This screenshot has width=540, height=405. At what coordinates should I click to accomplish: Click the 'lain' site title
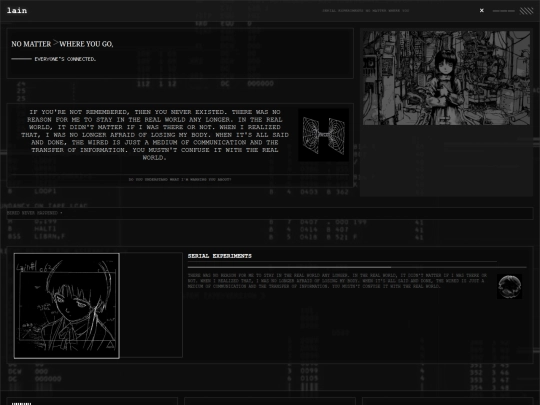pyautogui.click(x=17, y=10)
